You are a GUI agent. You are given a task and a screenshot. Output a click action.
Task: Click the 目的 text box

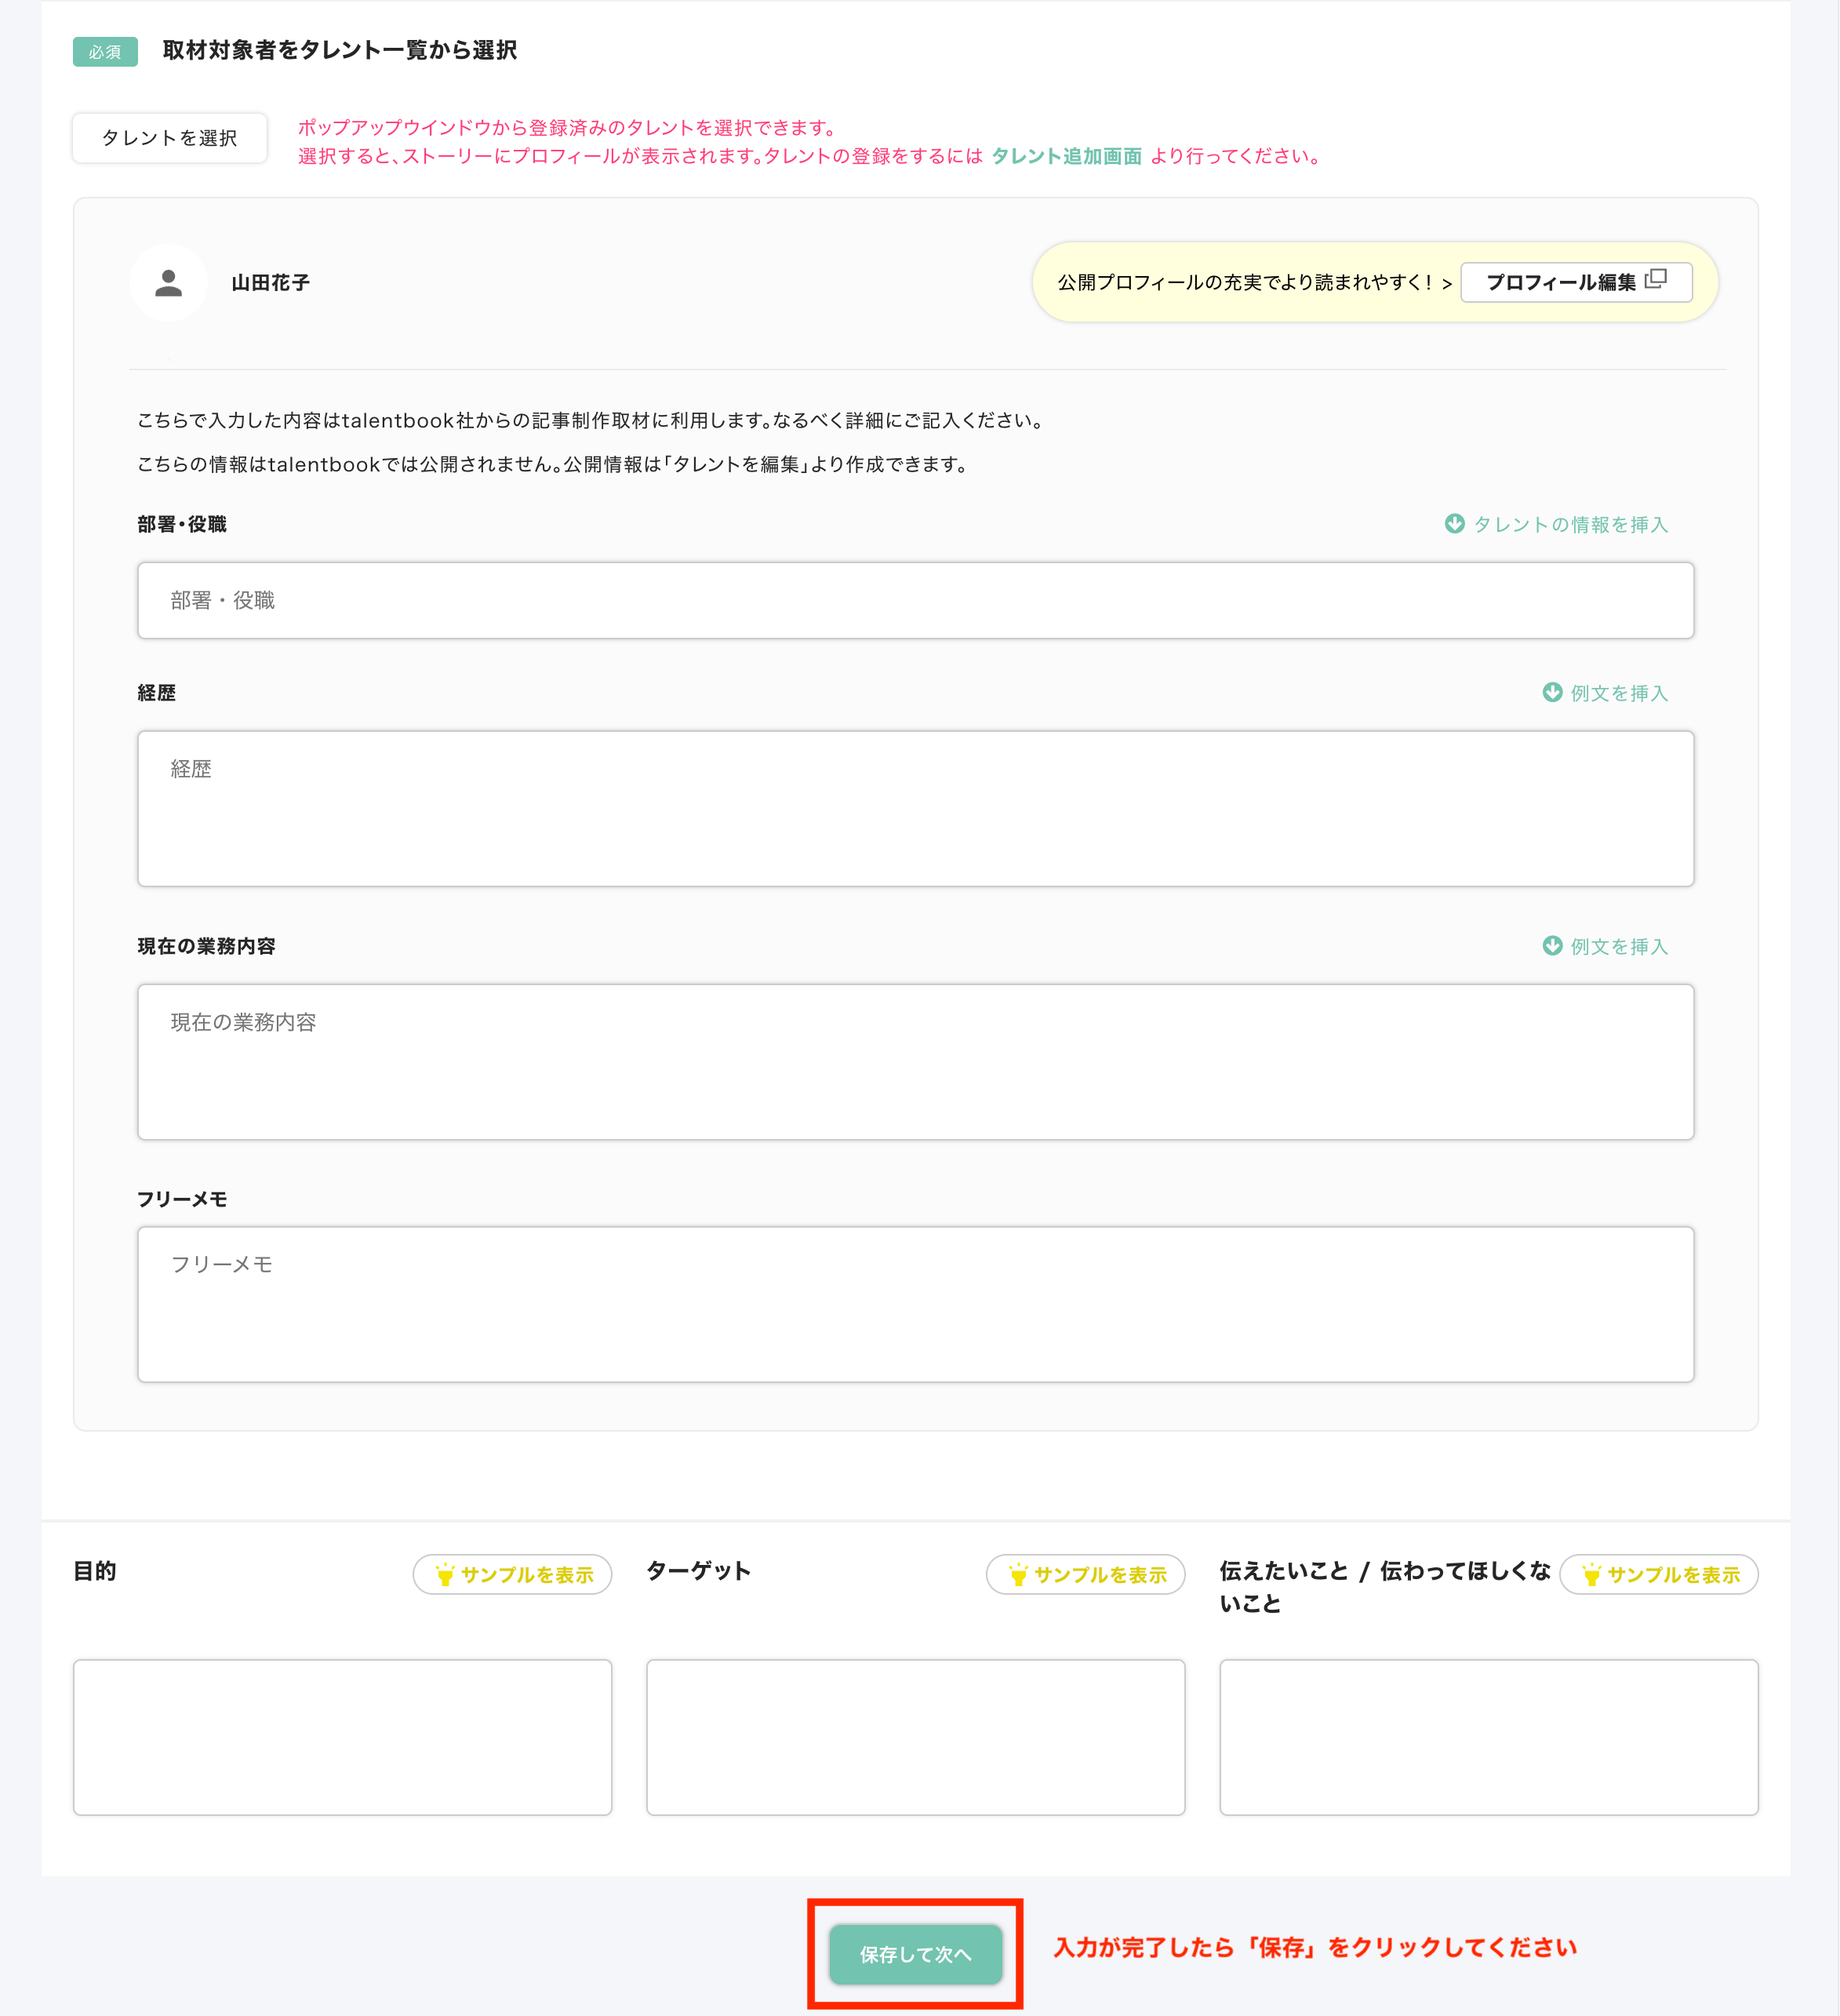[x=342, y=1737]
